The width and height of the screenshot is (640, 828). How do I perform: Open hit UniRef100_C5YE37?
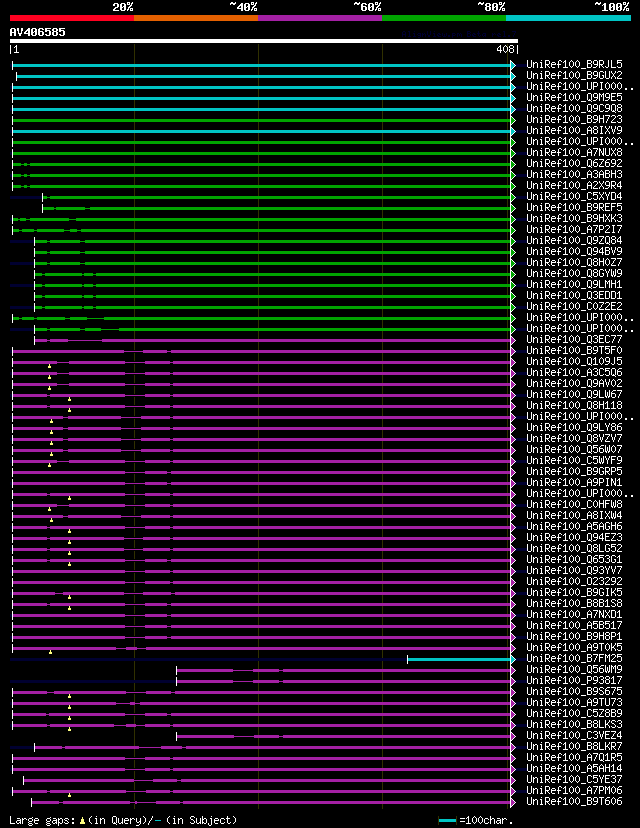pyautogui.click(x=574, y=779)
